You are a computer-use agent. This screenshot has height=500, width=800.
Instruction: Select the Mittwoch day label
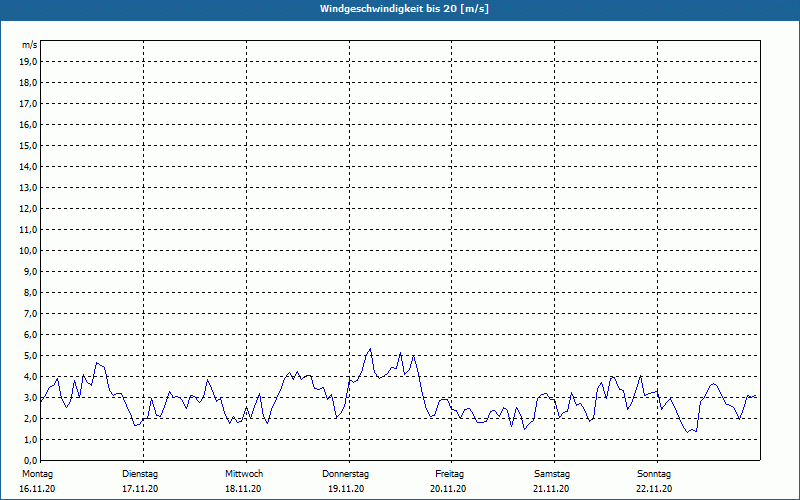244,473
